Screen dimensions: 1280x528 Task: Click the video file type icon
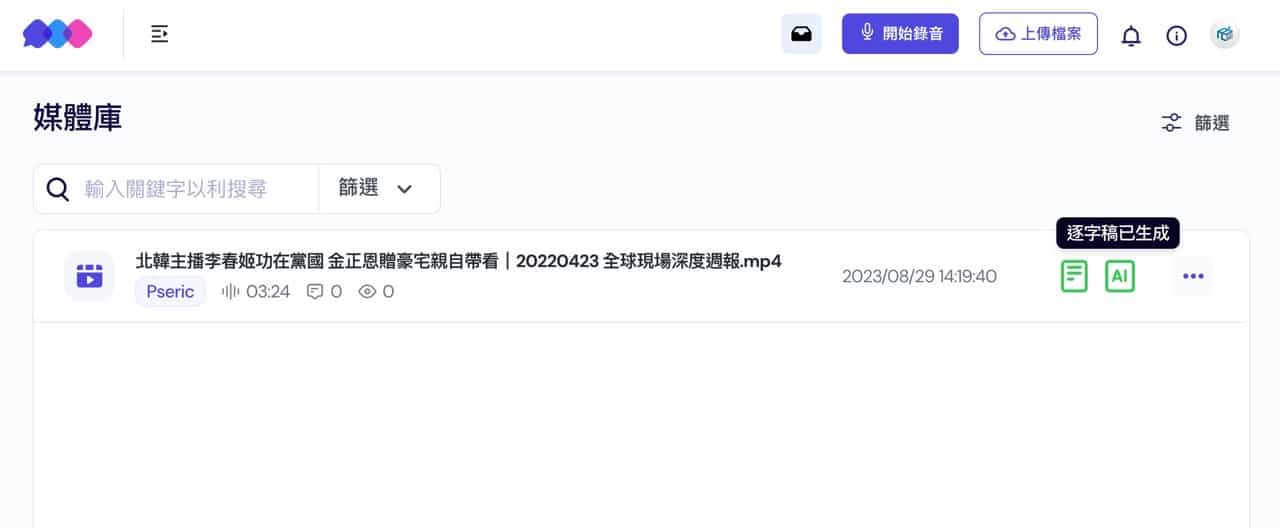point(89,276)
